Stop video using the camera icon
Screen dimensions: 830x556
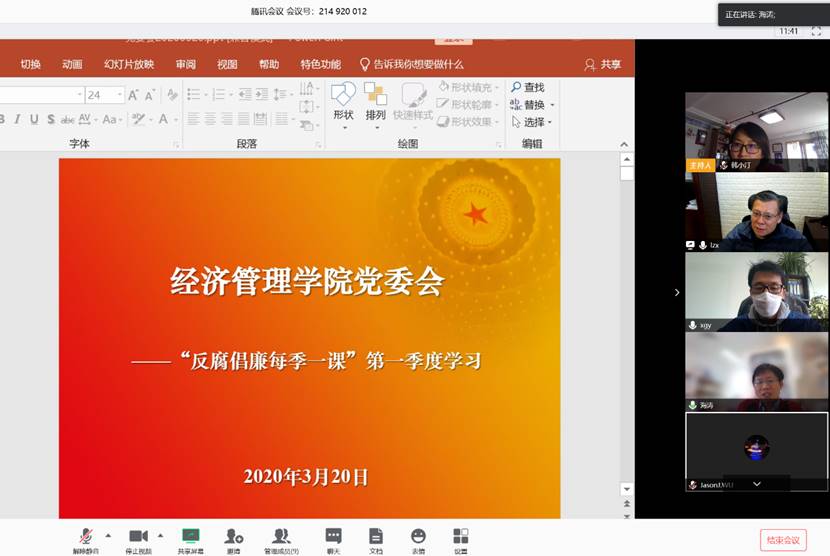pyautogui.click(x=138, y=537)
